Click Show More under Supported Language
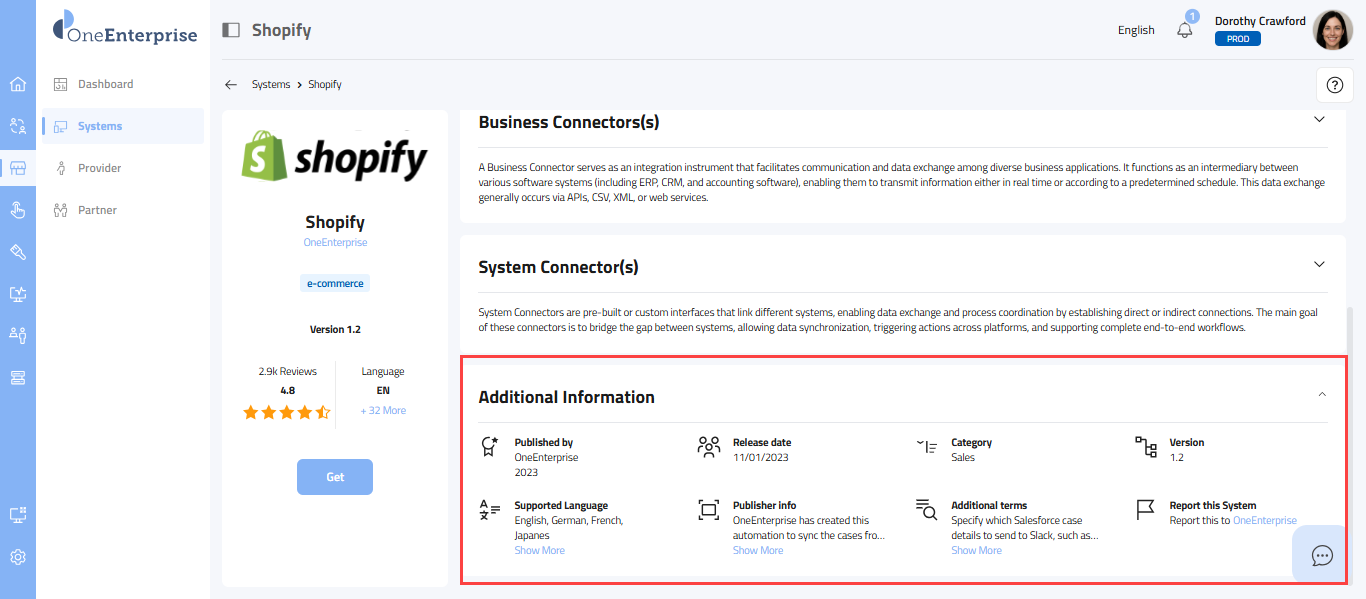 539,550
